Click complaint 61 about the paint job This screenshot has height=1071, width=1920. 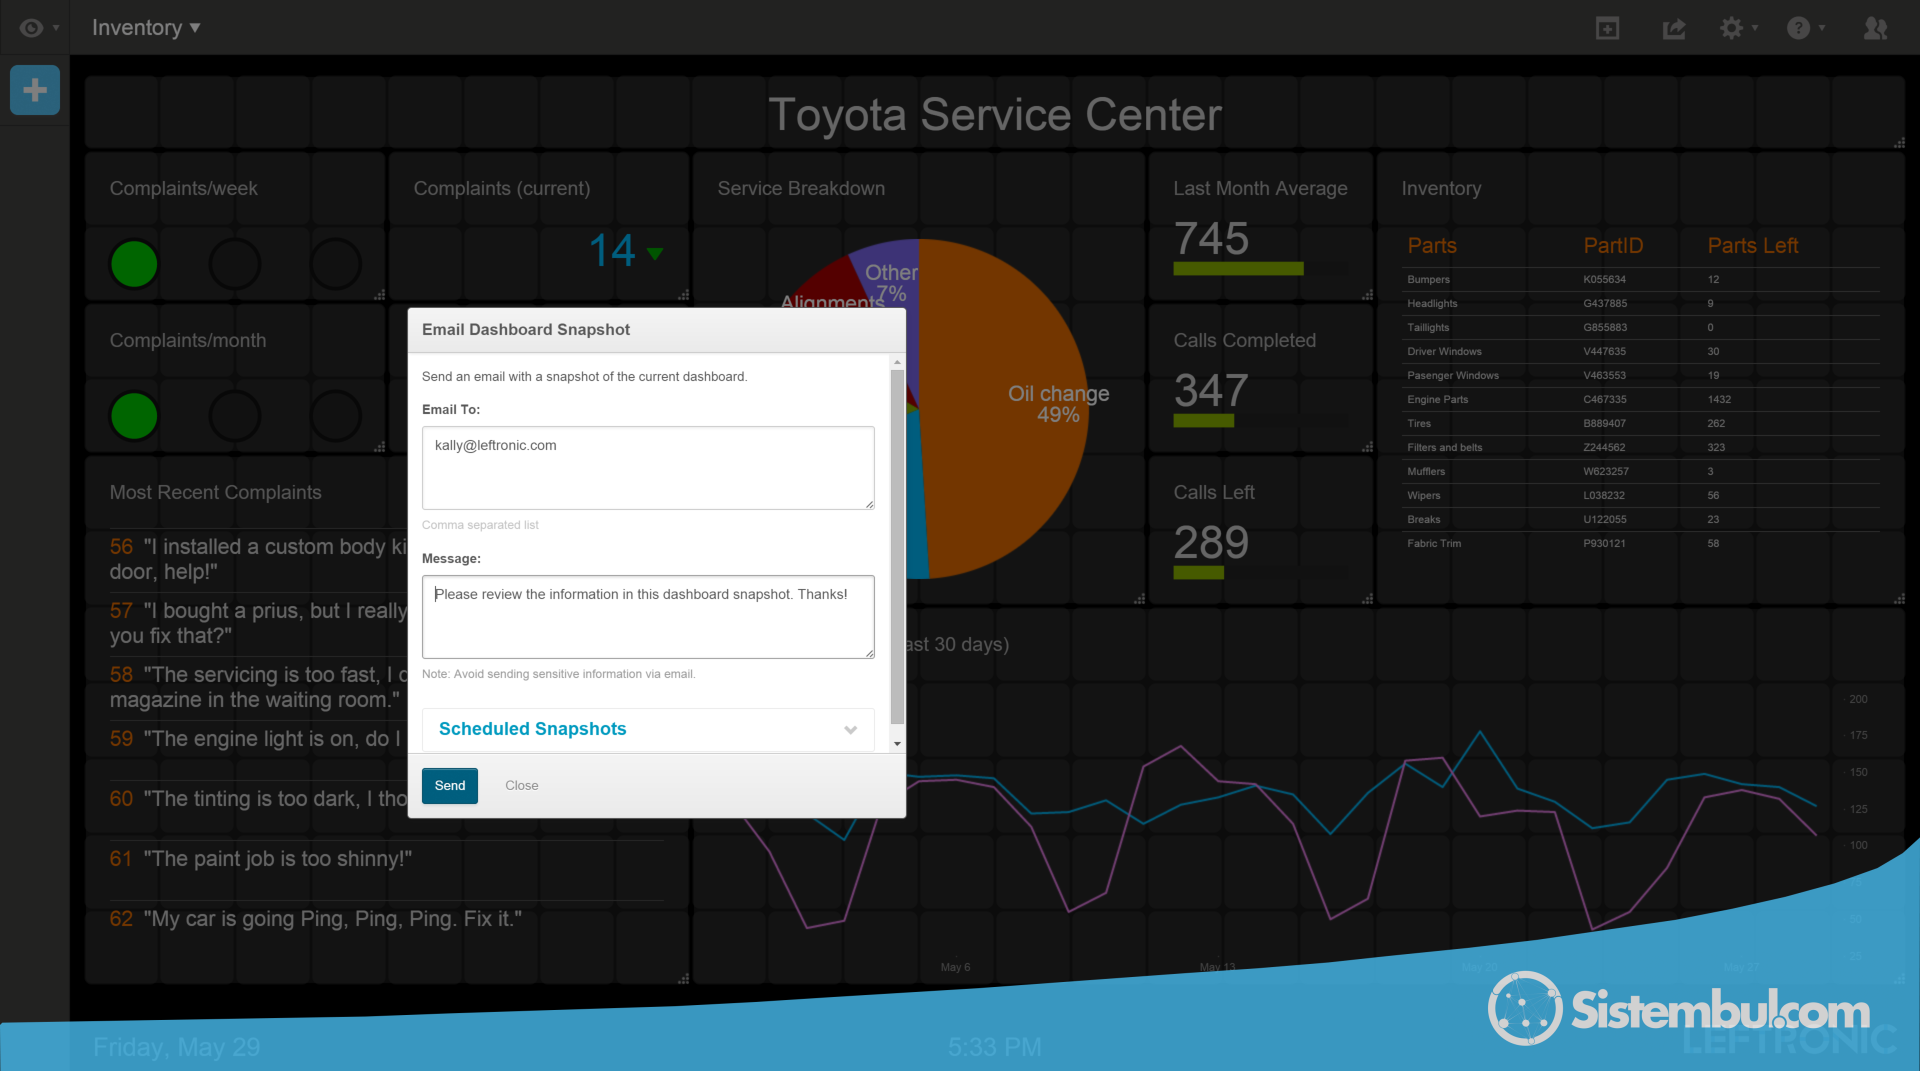tap(261, 859)
